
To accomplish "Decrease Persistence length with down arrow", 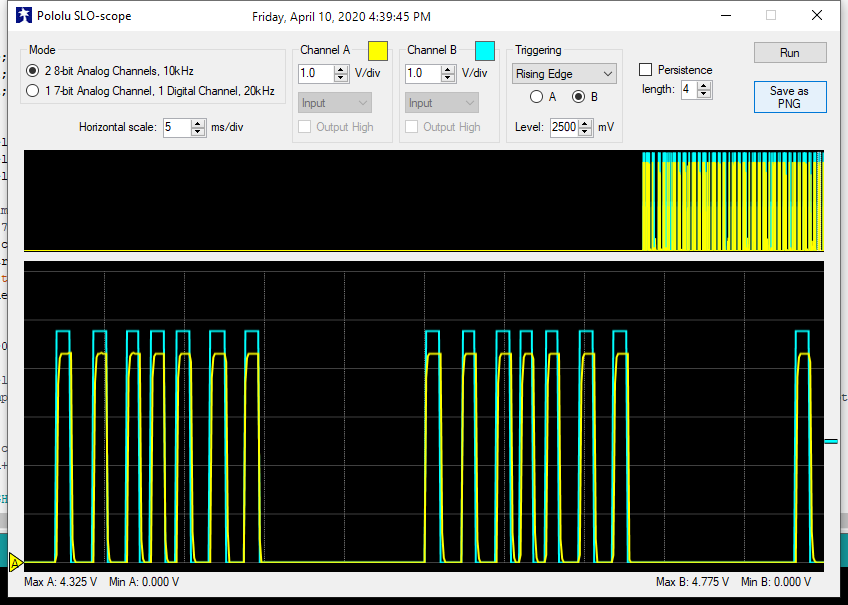I will pos(704,94).
